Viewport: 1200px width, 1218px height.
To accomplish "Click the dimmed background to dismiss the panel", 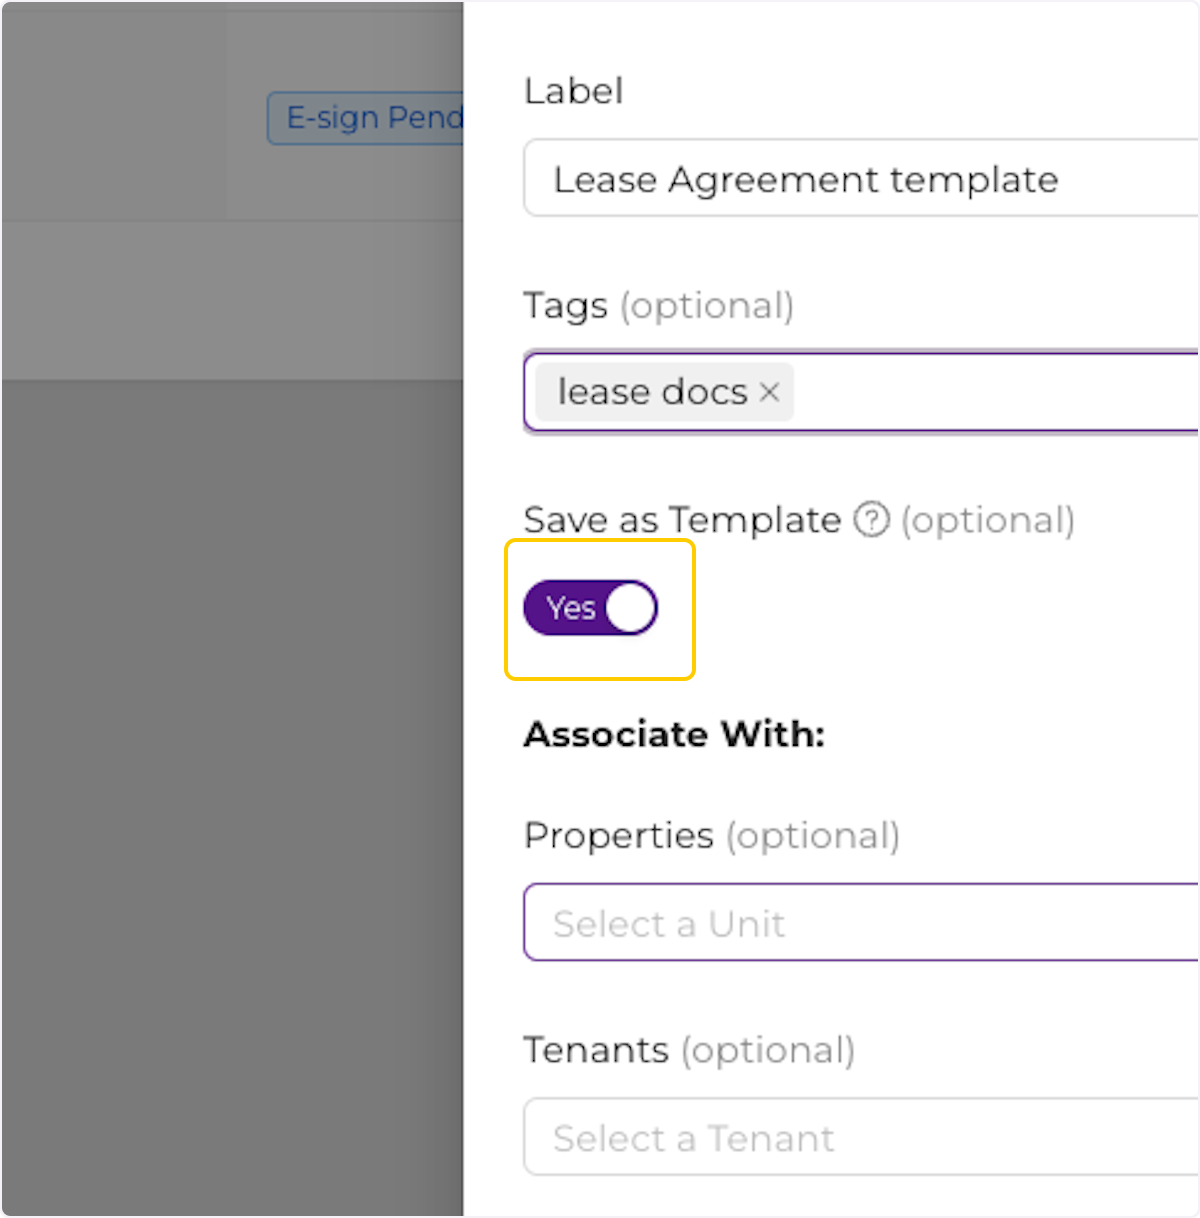I will (x=230, y=700).
